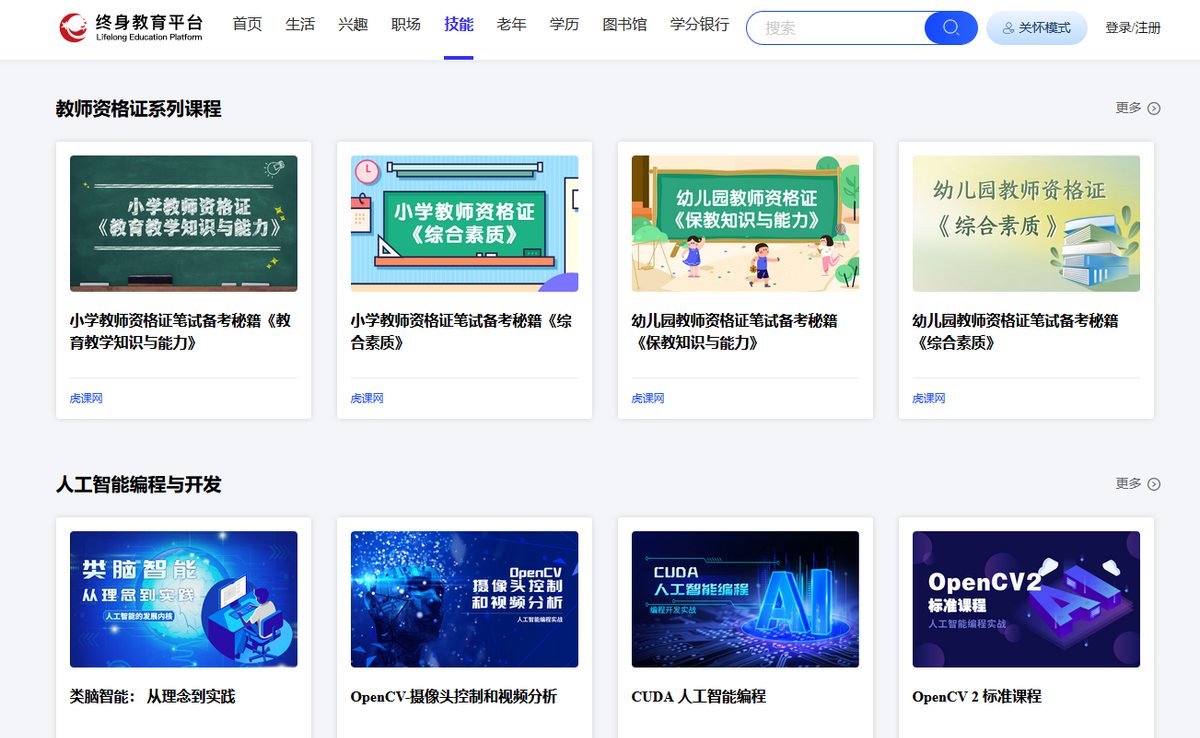Open the 学历 nav item

pyautogui.click(x=564, y=25)
